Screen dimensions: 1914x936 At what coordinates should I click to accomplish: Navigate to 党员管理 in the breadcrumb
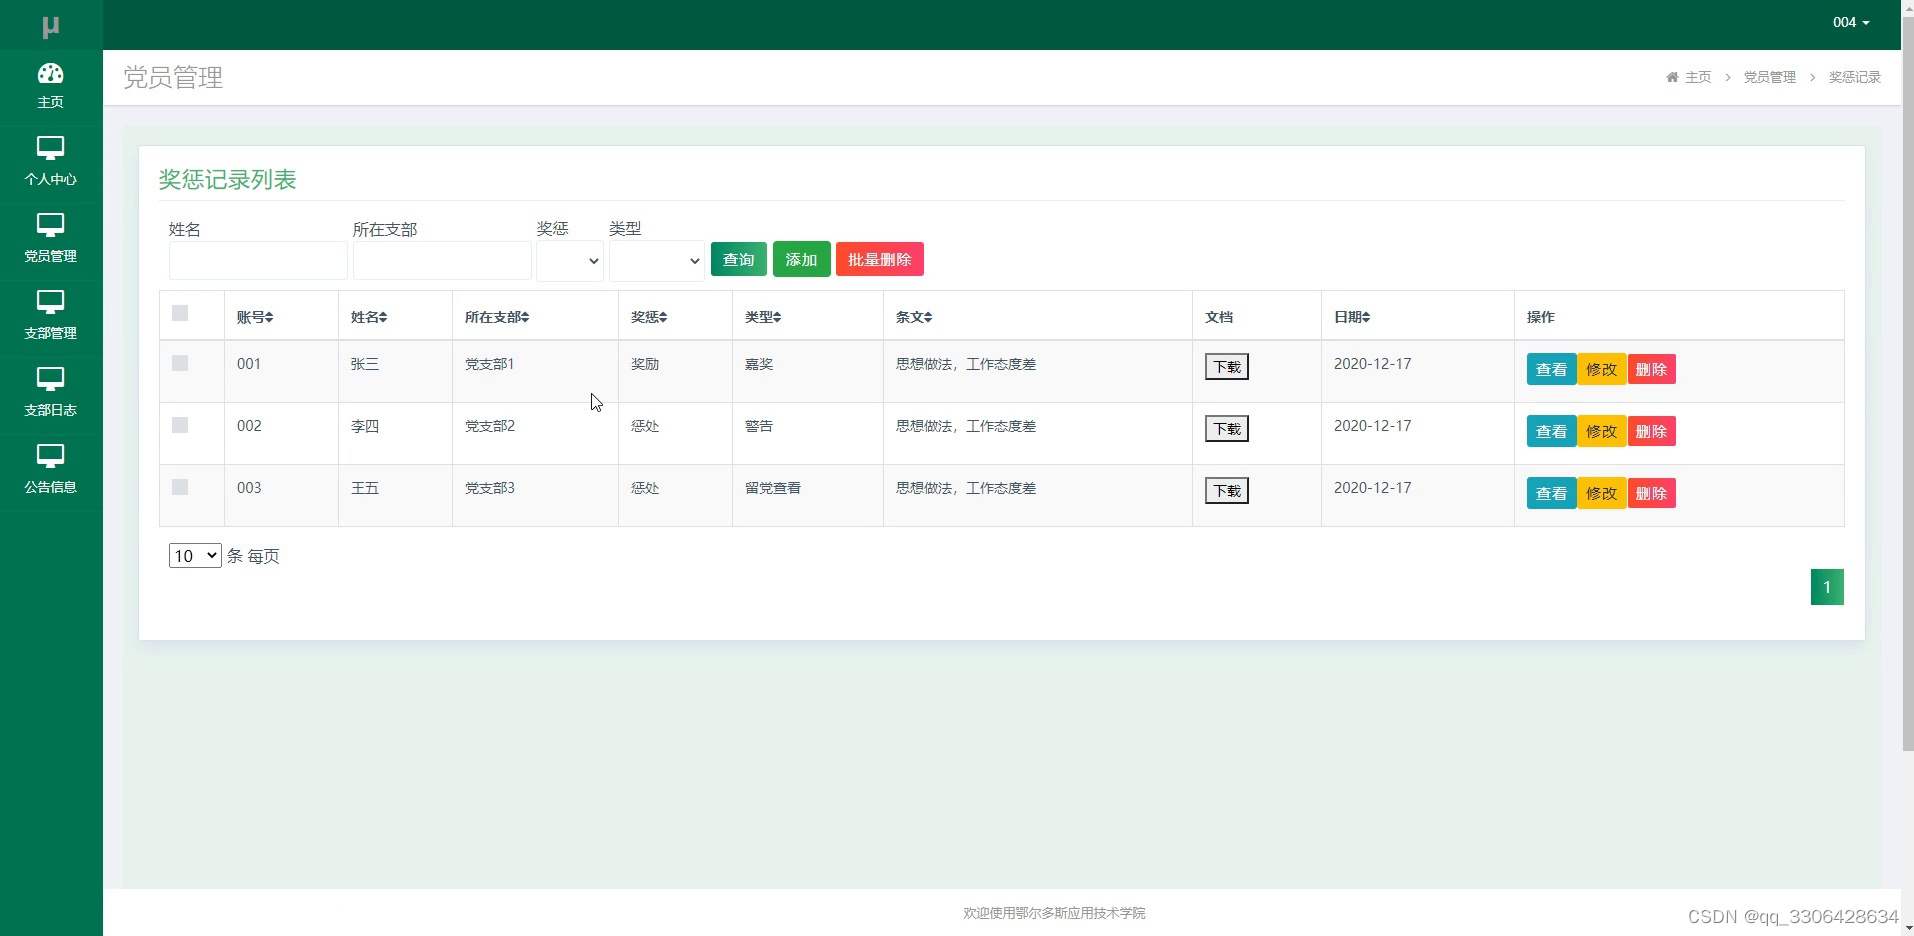click(1768, 77)
